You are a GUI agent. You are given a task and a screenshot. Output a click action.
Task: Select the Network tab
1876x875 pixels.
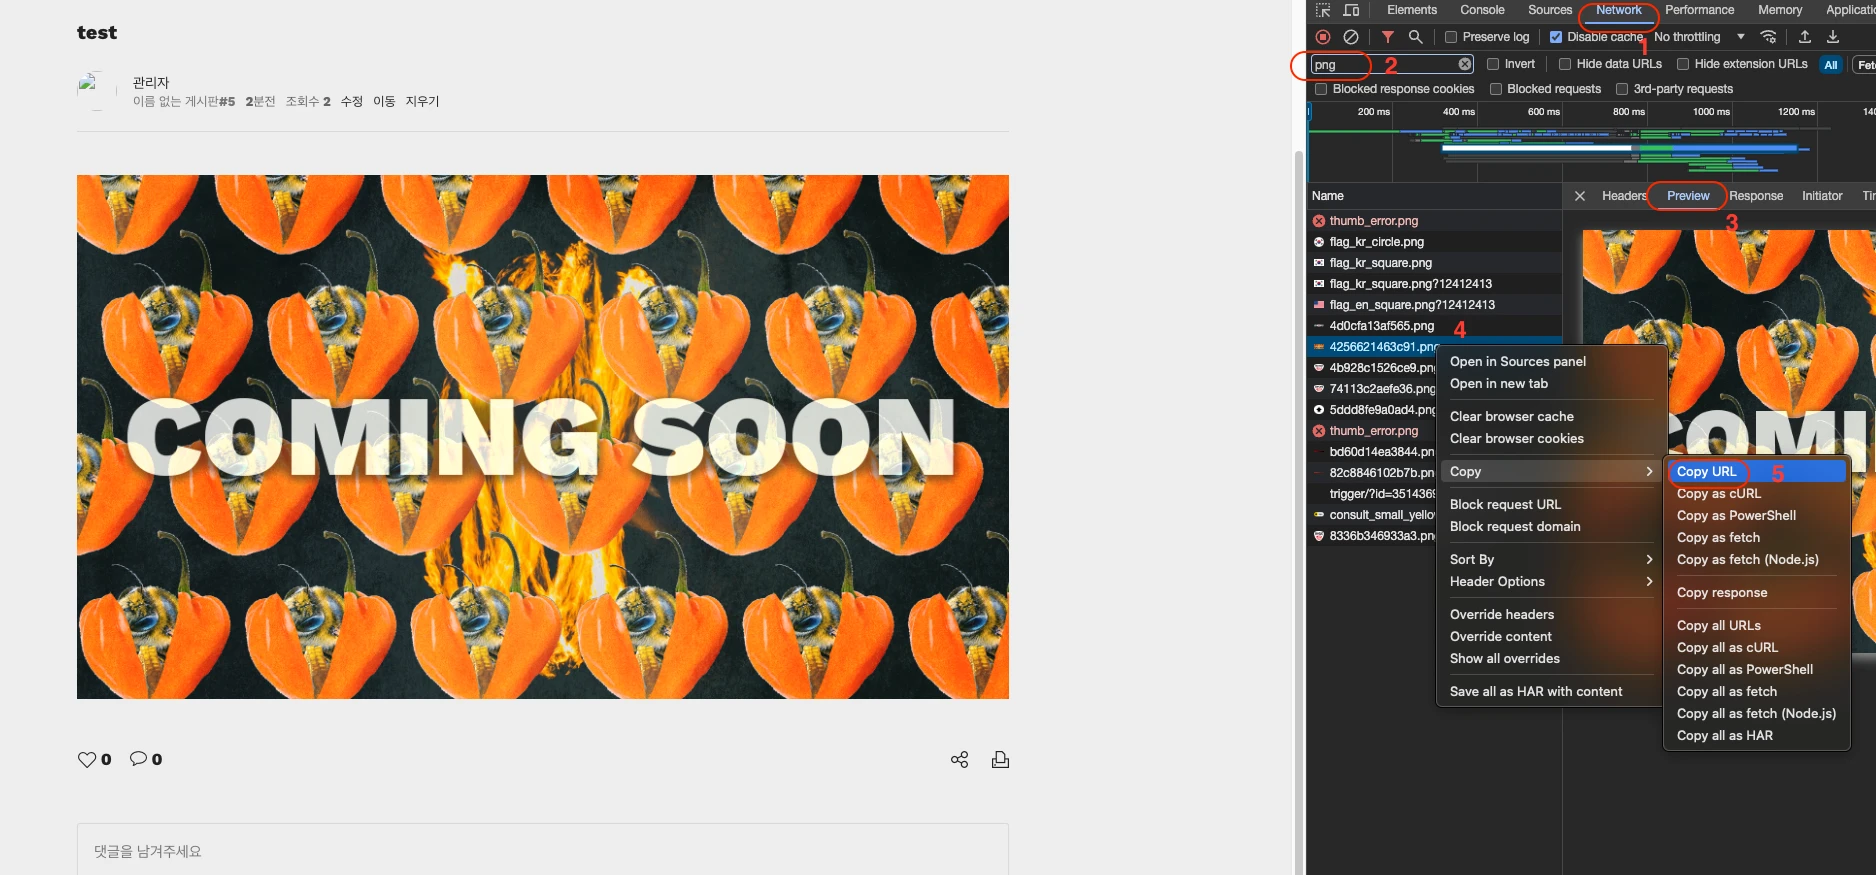[x=1618, y=10]
